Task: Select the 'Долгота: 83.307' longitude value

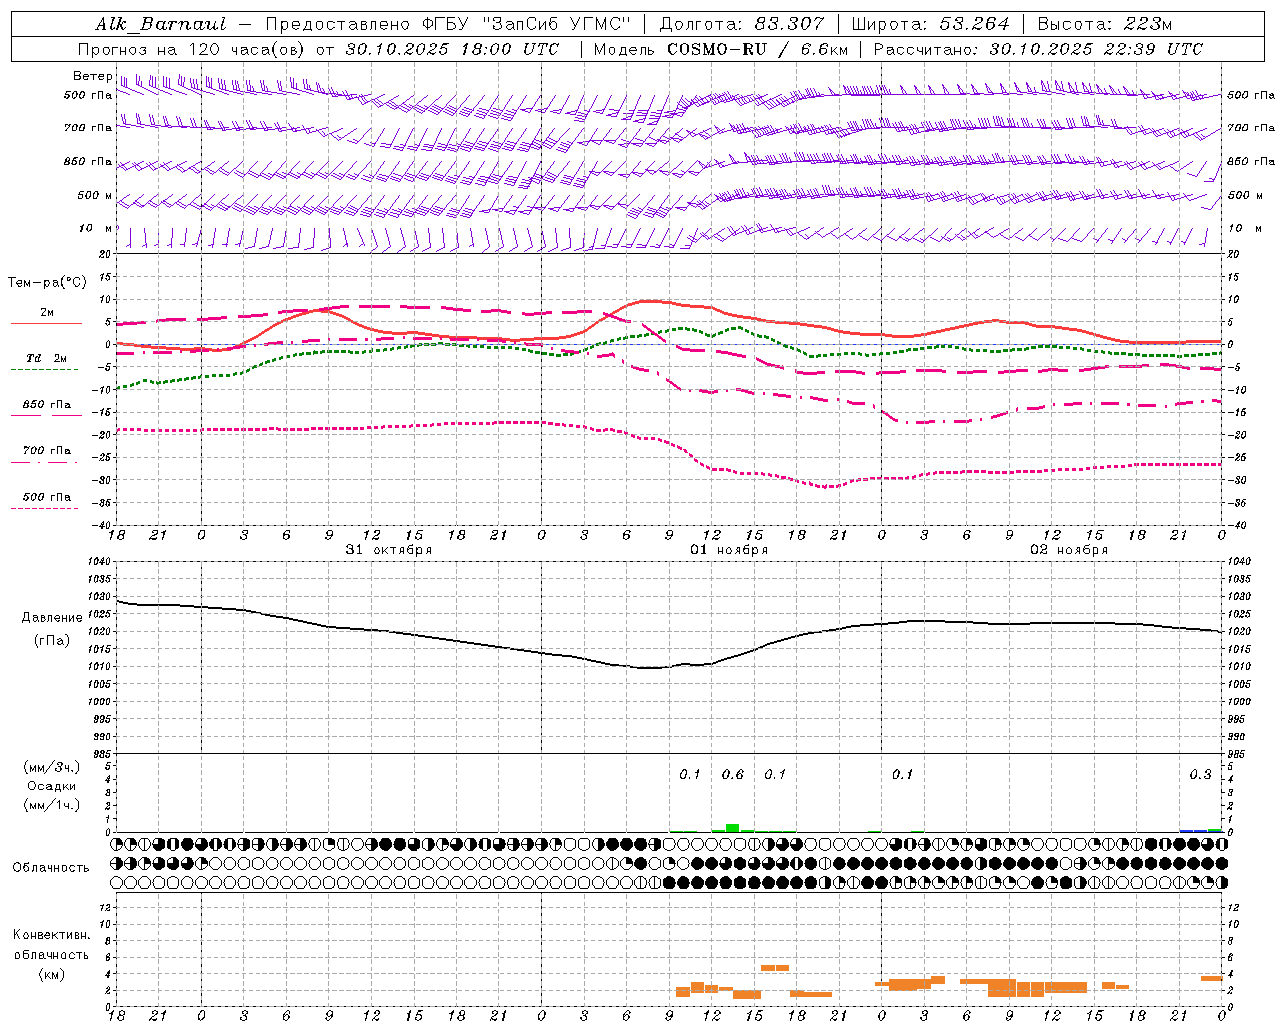Action: click(742, 24)
